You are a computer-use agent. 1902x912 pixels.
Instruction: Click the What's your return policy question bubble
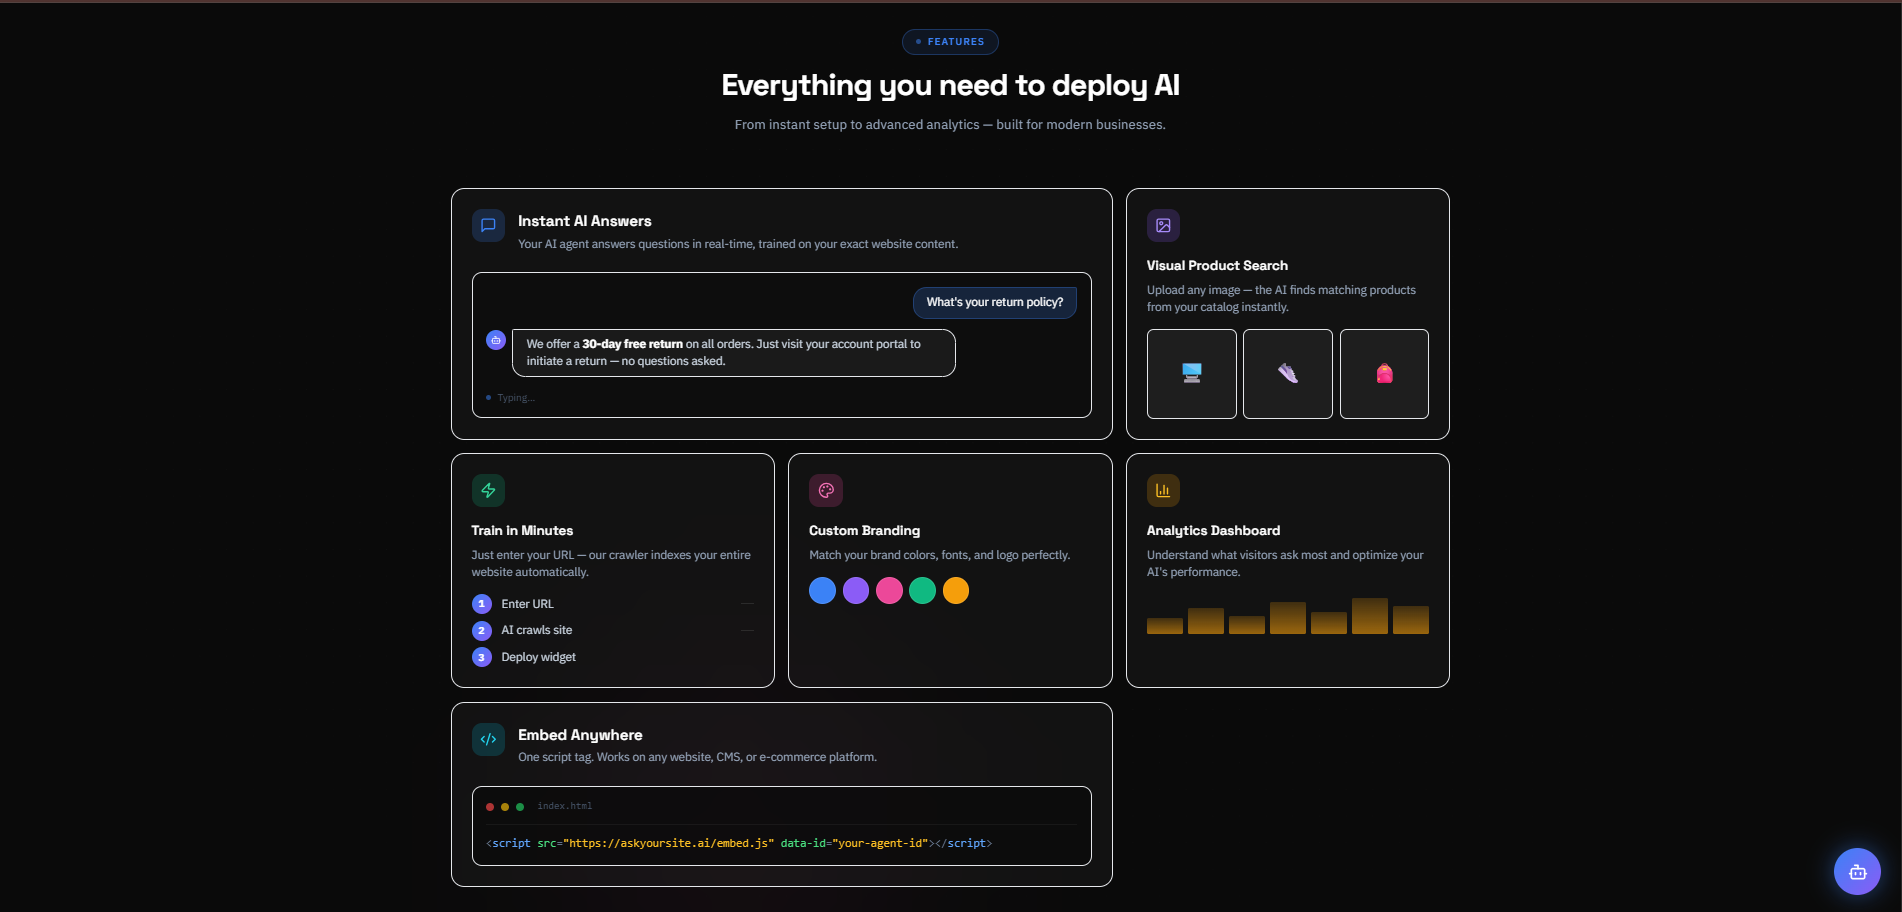pyautogui.click(x=994, y=302)
